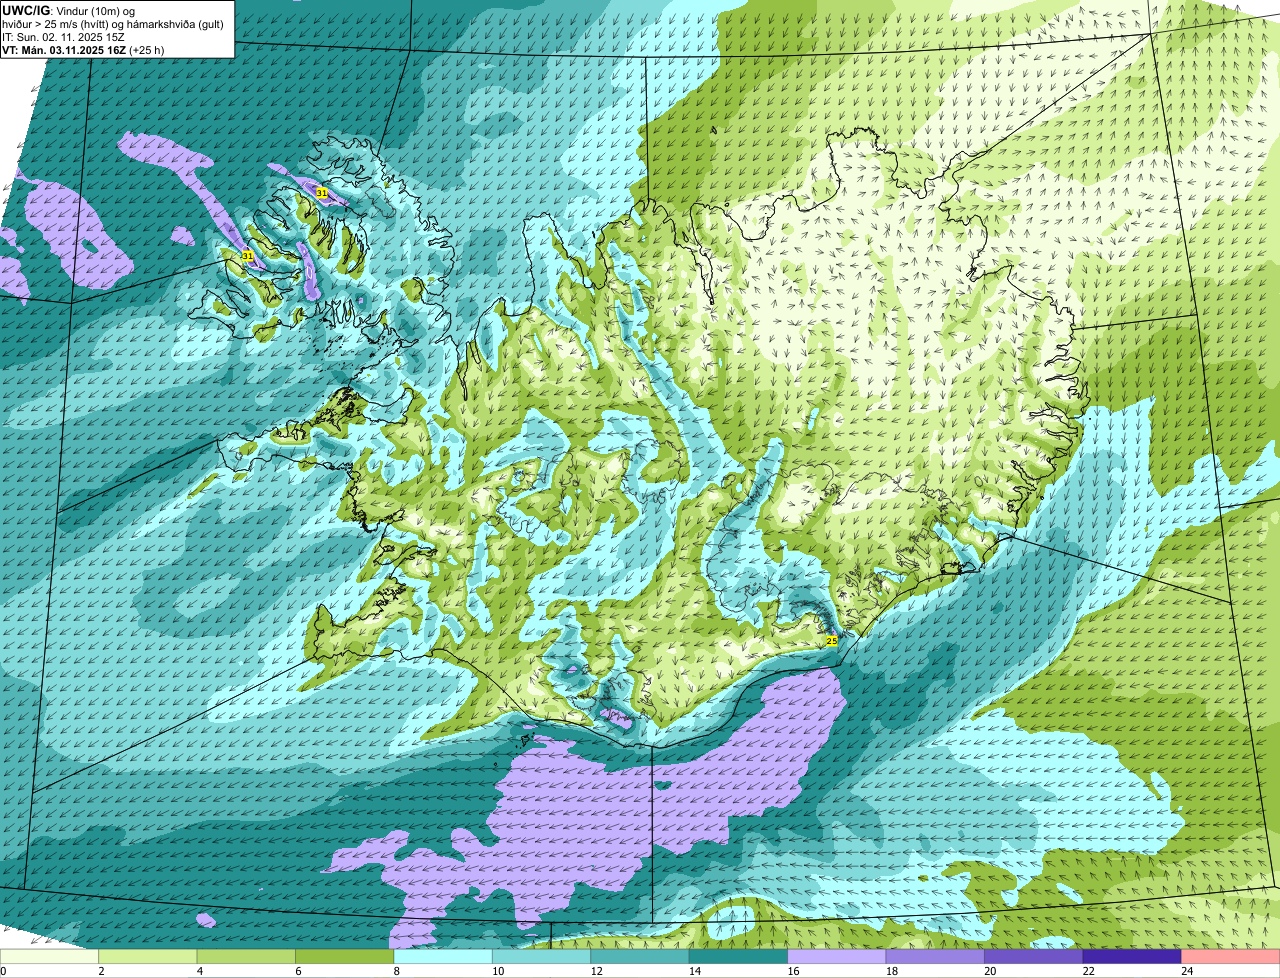Click the legend scale label '16'
The width and height of the screenshot is (1280, 978).
(793, 971)
